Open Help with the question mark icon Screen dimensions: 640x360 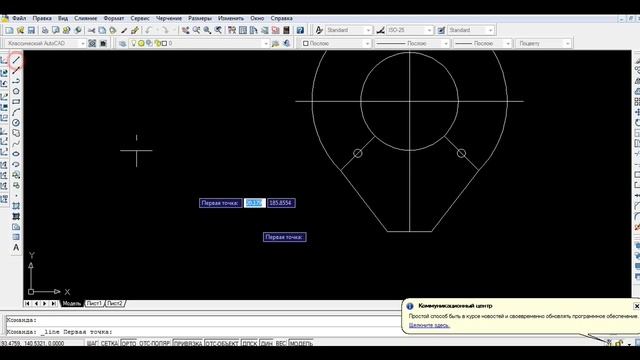(300, 30)
